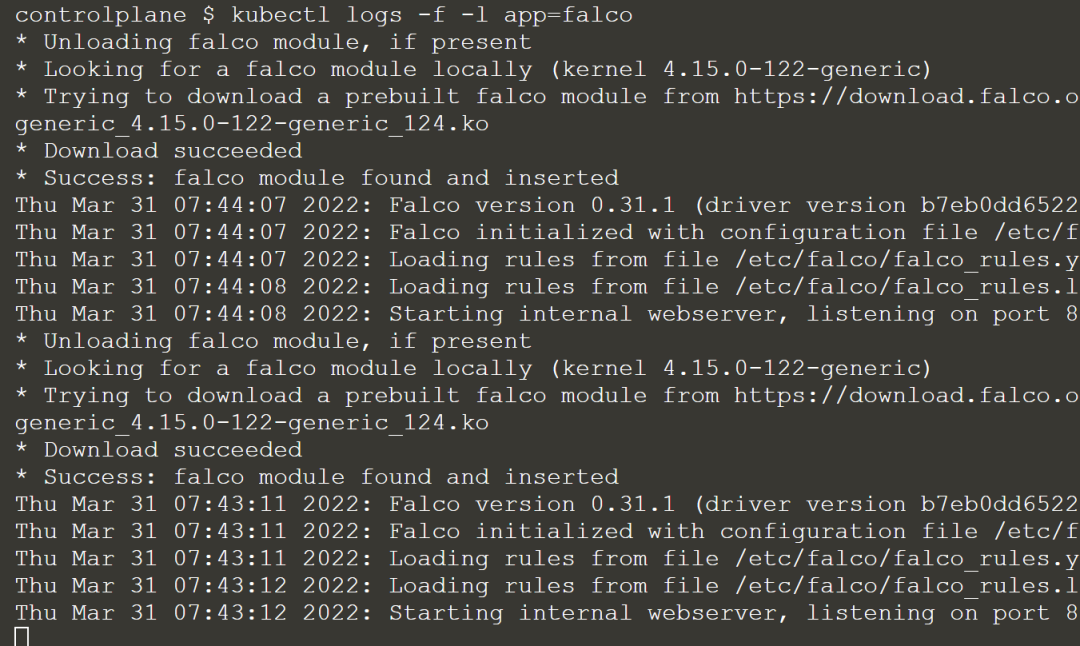This screenshot has height=646, width=1080.
Task: Click Download succeeded message preceding the 07:43:11 entries
Action: coord(173,450)
